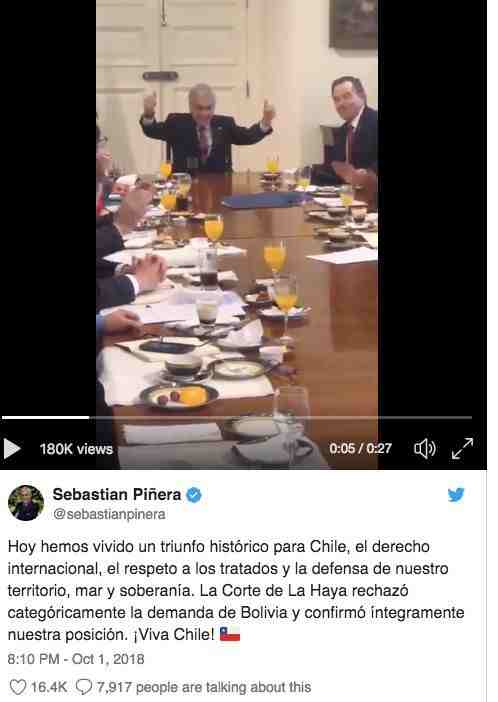Click '7,917 people are talking about this'
The image size is (498, 702).
[204, 687]
